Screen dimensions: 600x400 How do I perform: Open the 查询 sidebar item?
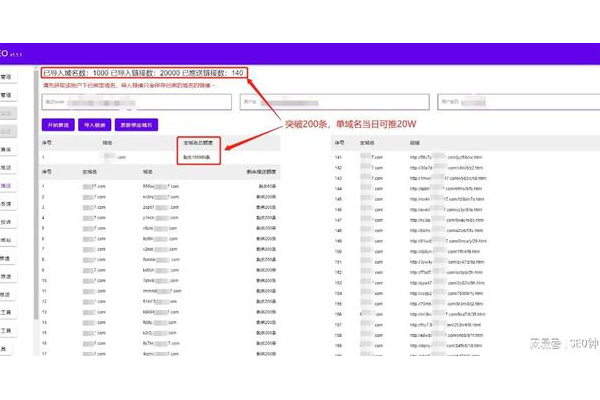(x=7, y=149)
